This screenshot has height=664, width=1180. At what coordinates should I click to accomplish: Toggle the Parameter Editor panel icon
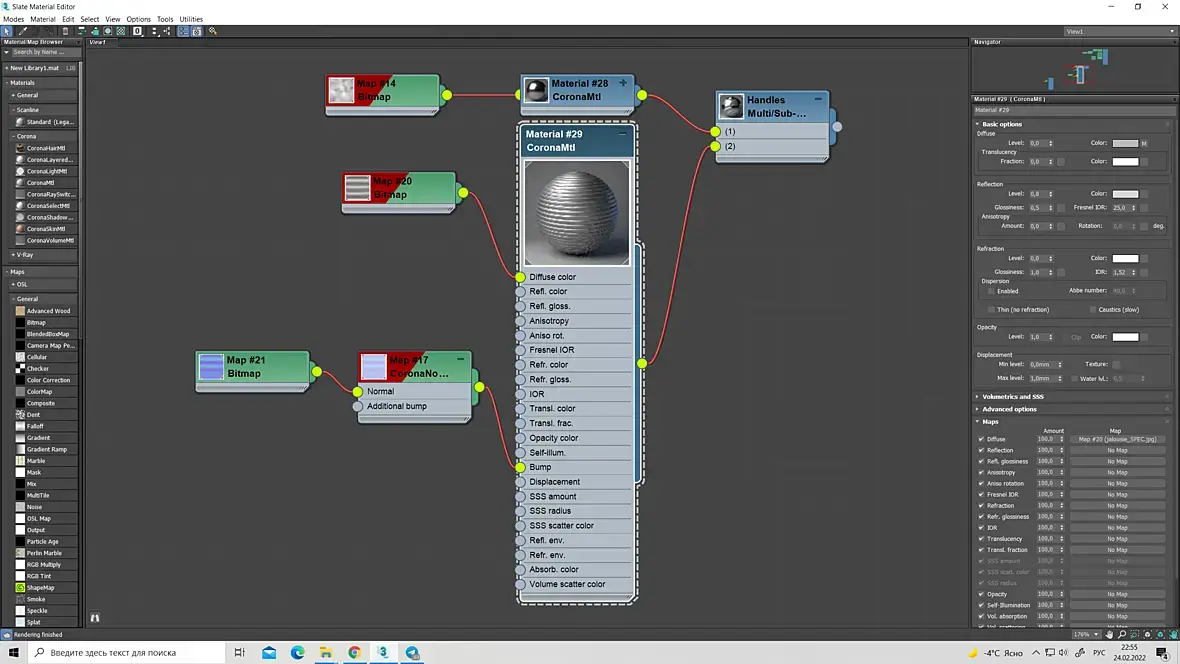(x=196, y=32)
